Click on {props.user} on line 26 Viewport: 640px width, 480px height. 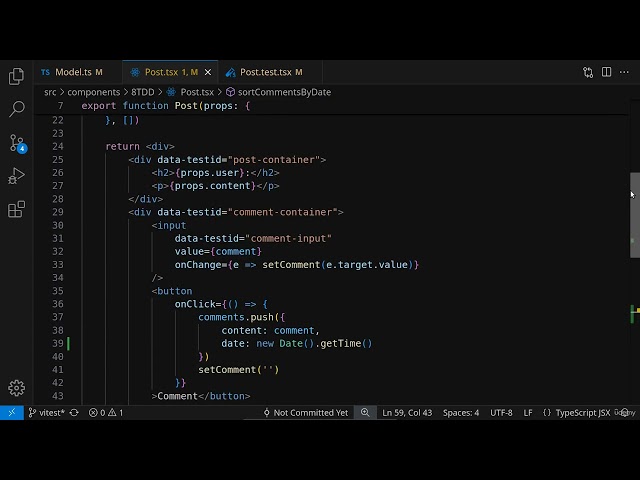coord(210,173)
